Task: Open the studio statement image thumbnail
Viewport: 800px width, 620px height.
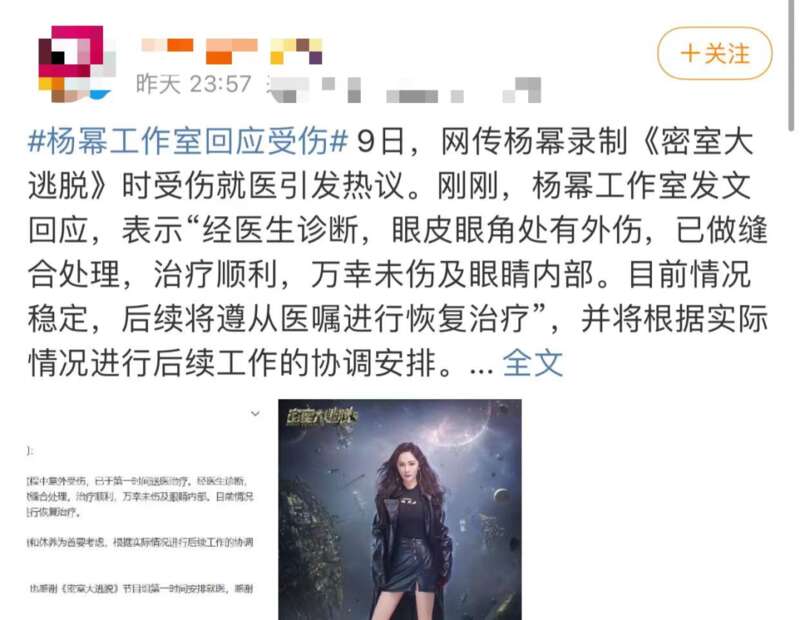Action: 140,509
